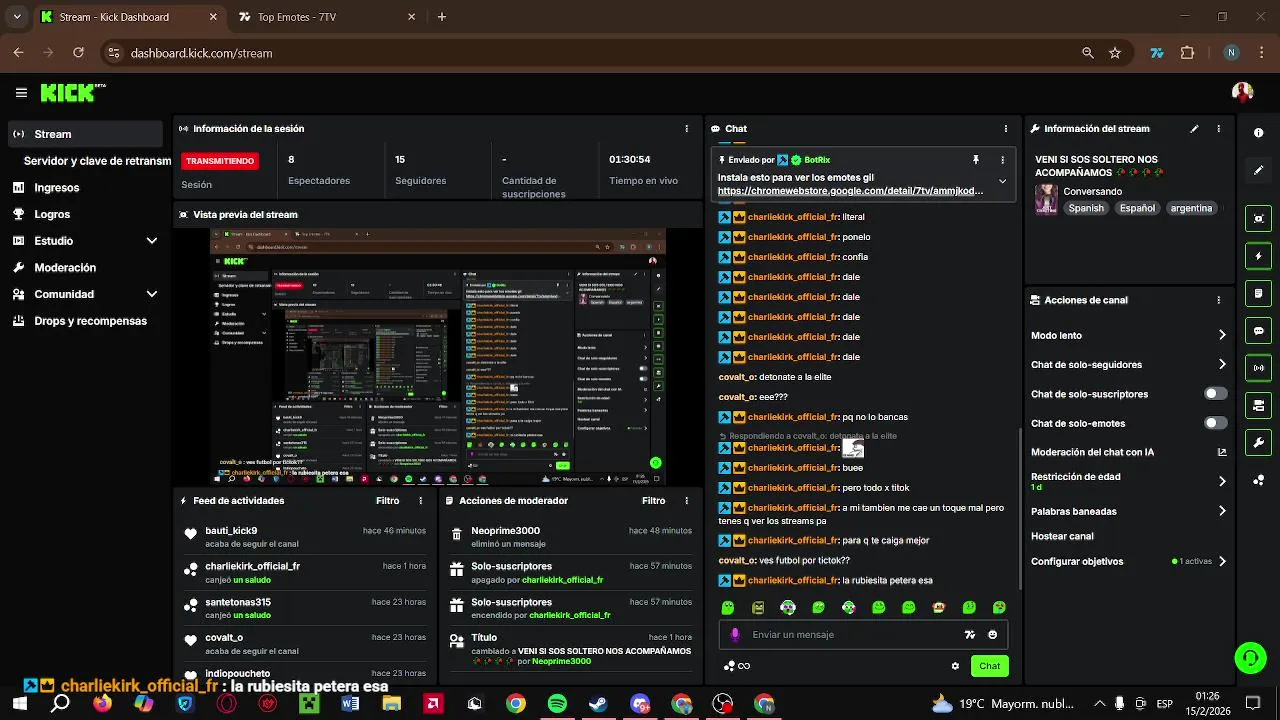Viewport: 1280px width, 720px height.
Task: Open the chromewebstore link in pinned message
Action: pyautogui.click(x=850, y=191)
